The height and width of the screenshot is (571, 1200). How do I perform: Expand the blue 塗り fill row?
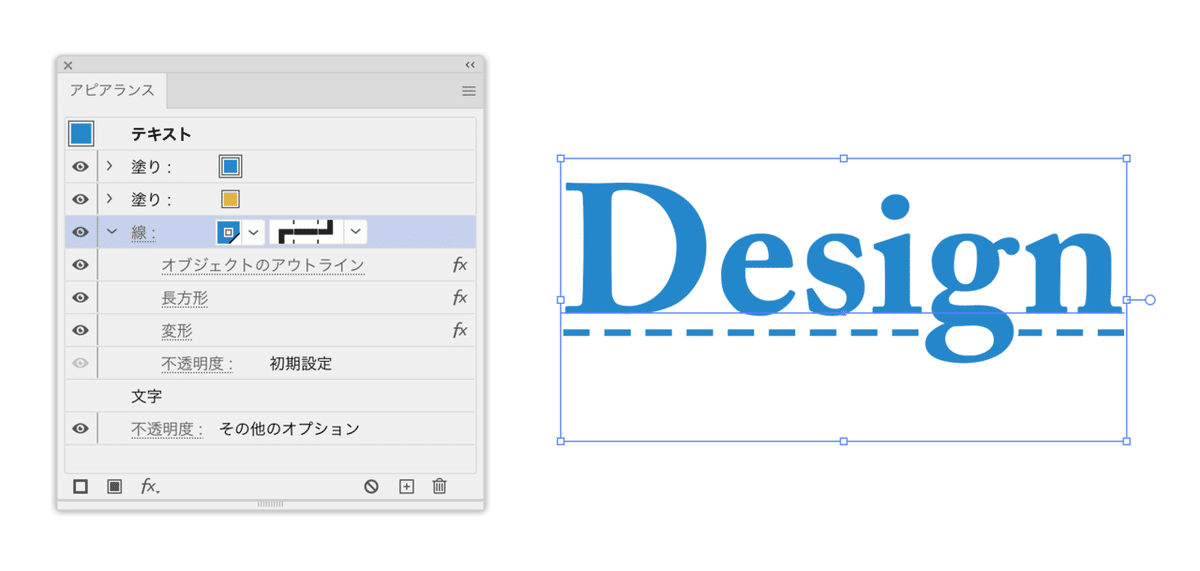tap(110, 166)
